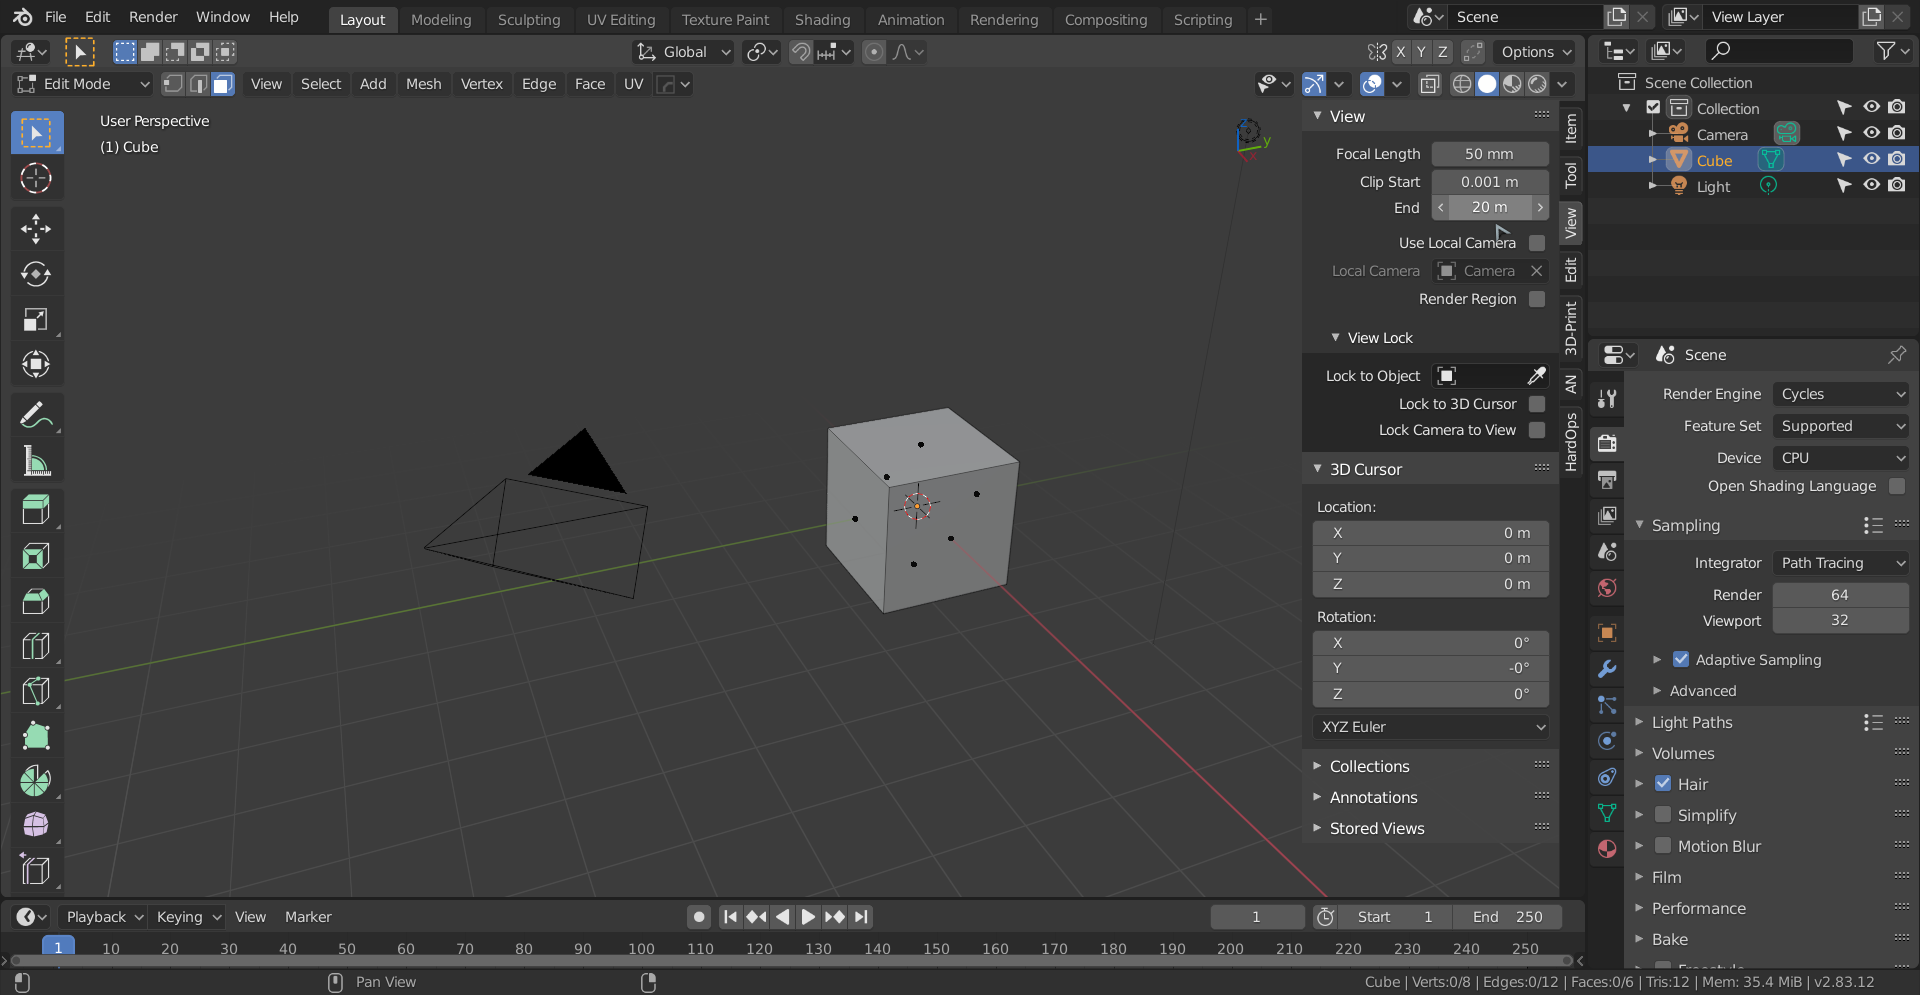This screenshot has width=1920, height=995.
Task: Pick Lock to Object with the eyedropper
Action: pos(1537,376)
